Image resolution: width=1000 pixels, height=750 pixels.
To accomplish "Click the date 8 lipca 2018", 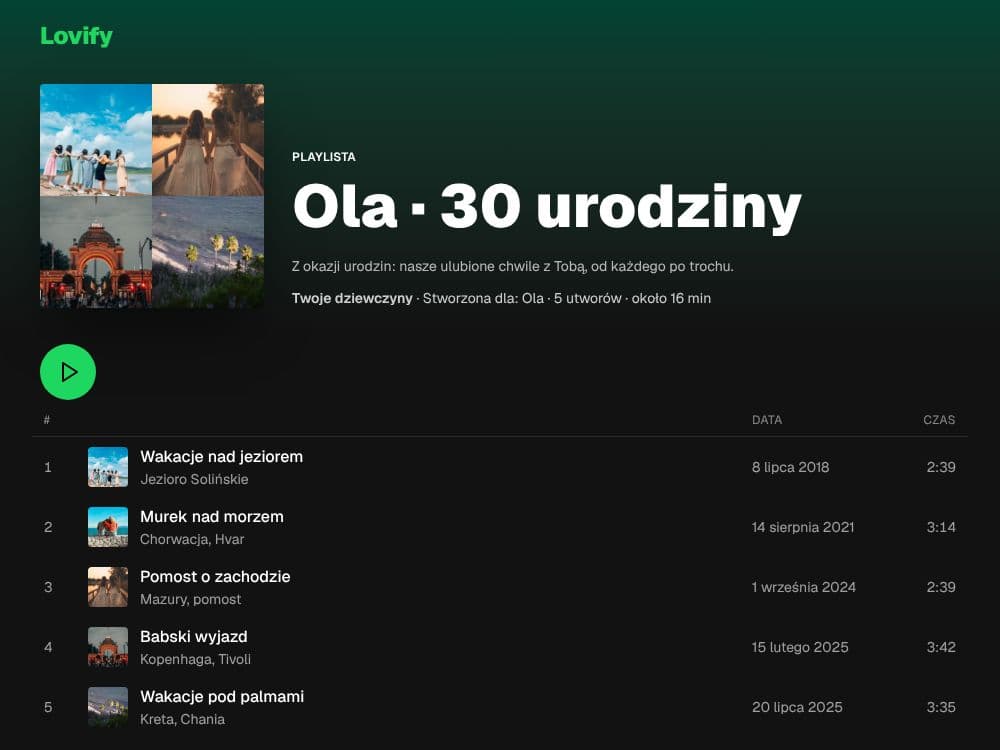I will point(790,467).
